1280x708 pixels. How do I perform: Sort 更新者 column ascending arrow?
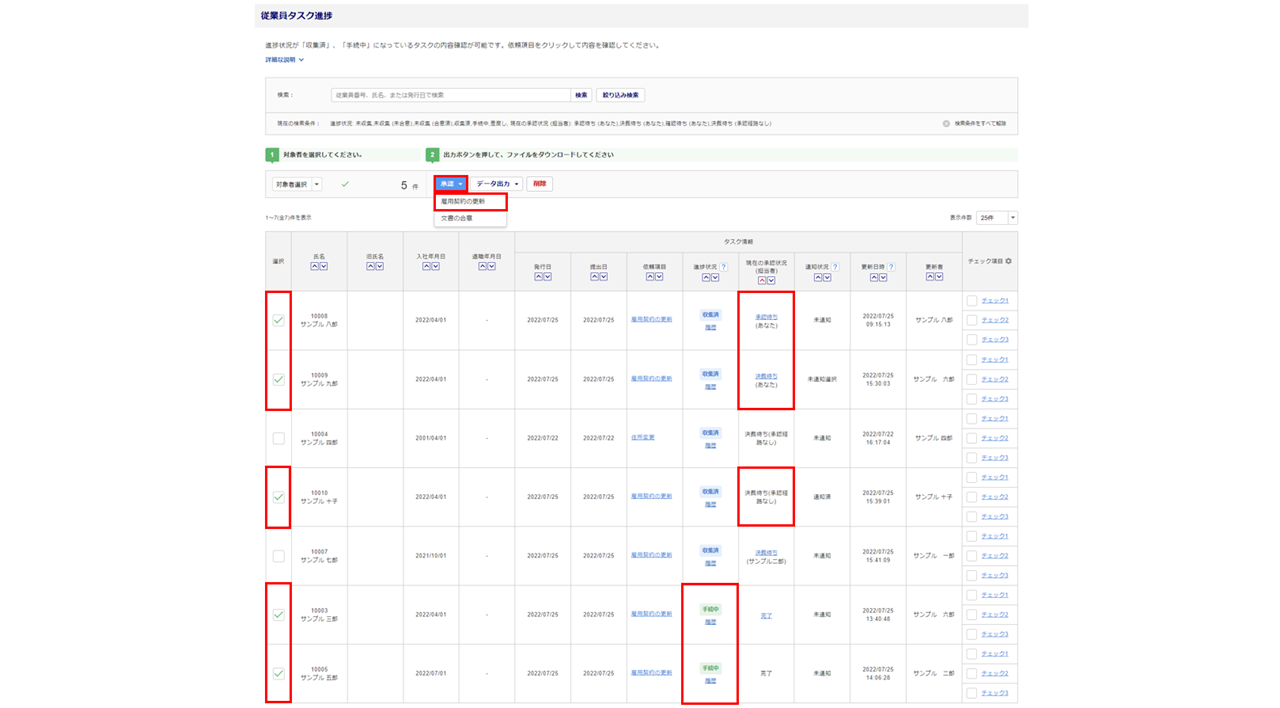[930, 277]
